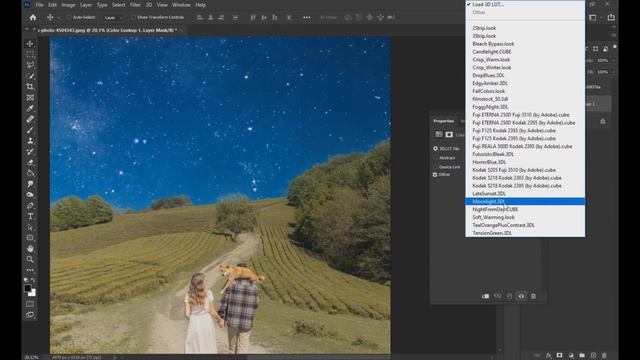Viewport: 640px width, 360px height.
Task: Switch to the Properties panel tab
Action: pyautogui.click(x=444, y=121)
